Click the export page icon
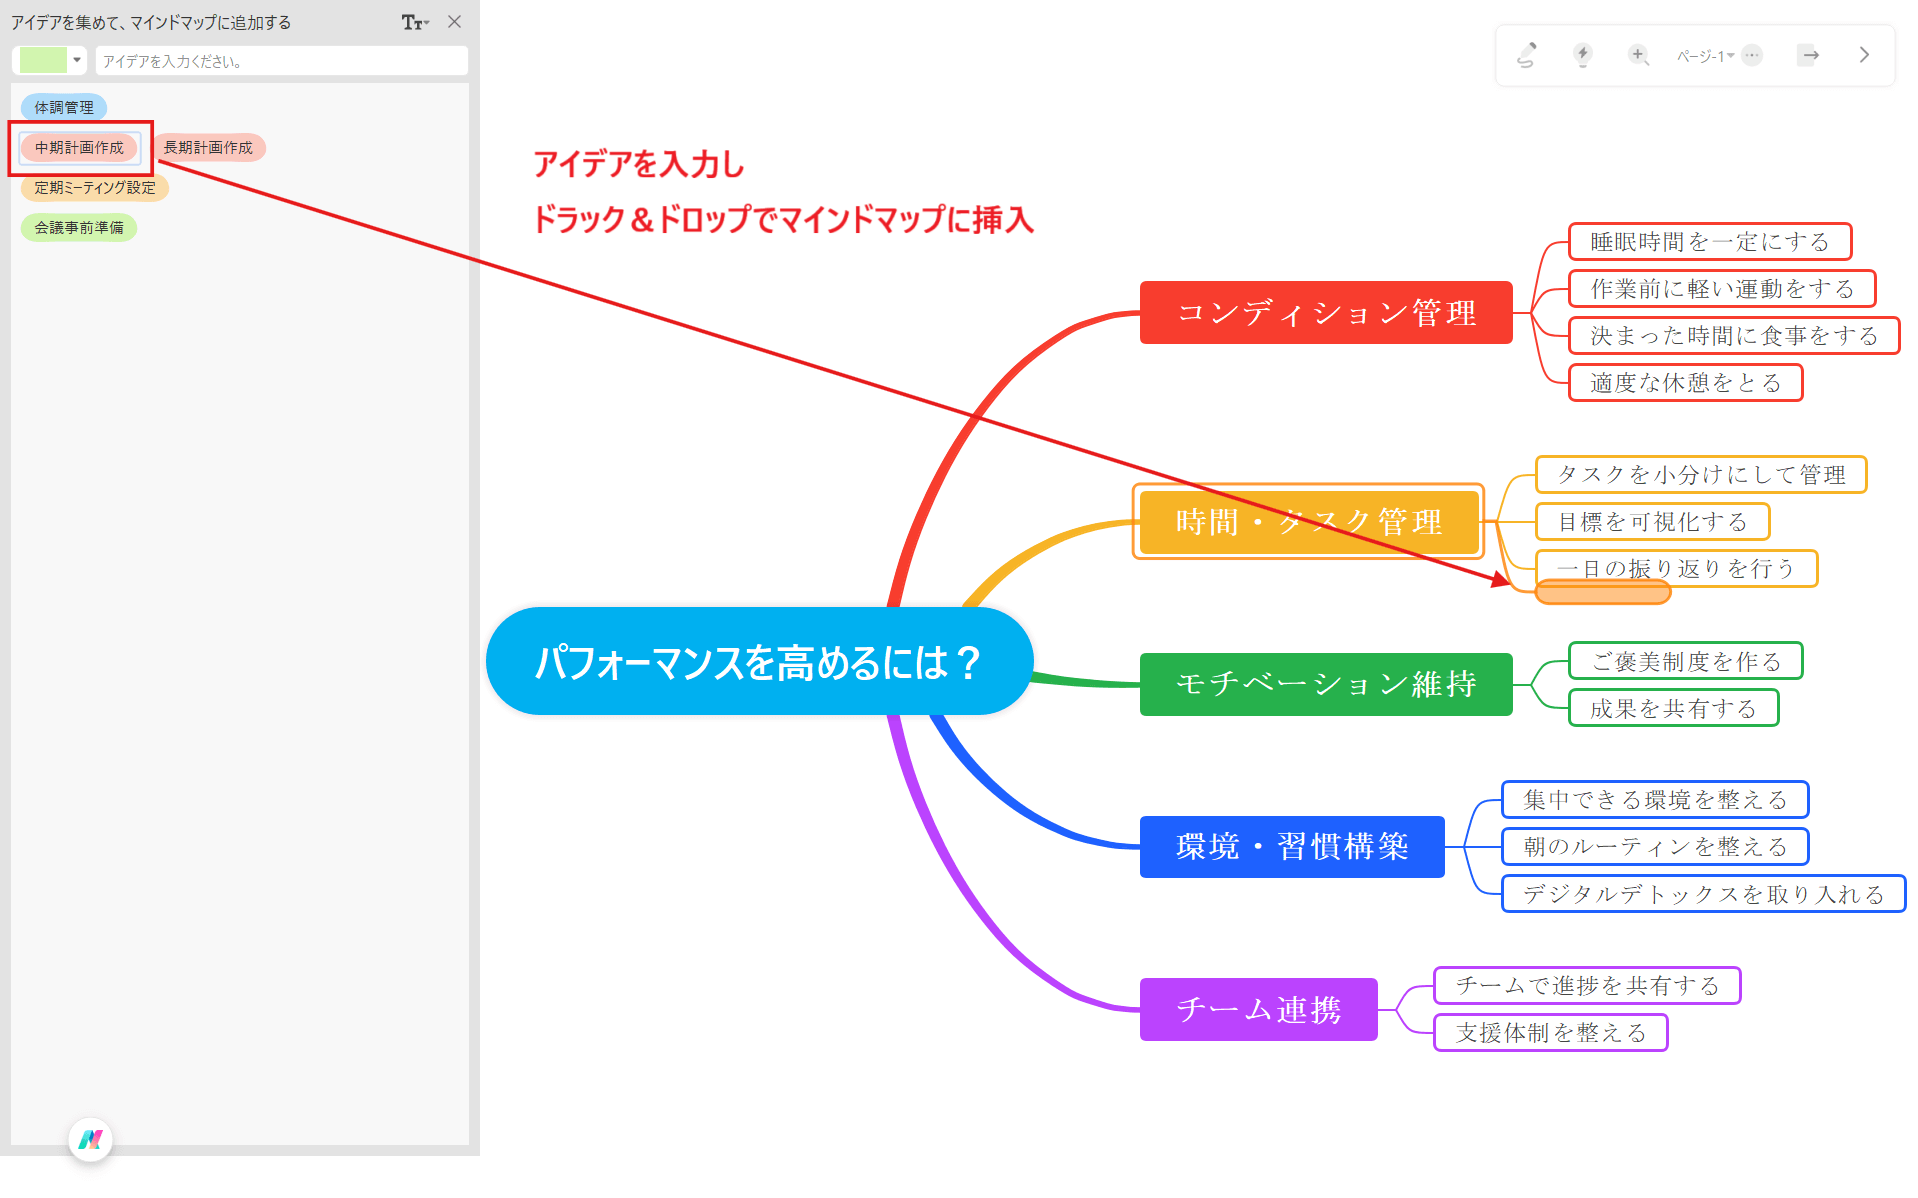 point(1808,55)
